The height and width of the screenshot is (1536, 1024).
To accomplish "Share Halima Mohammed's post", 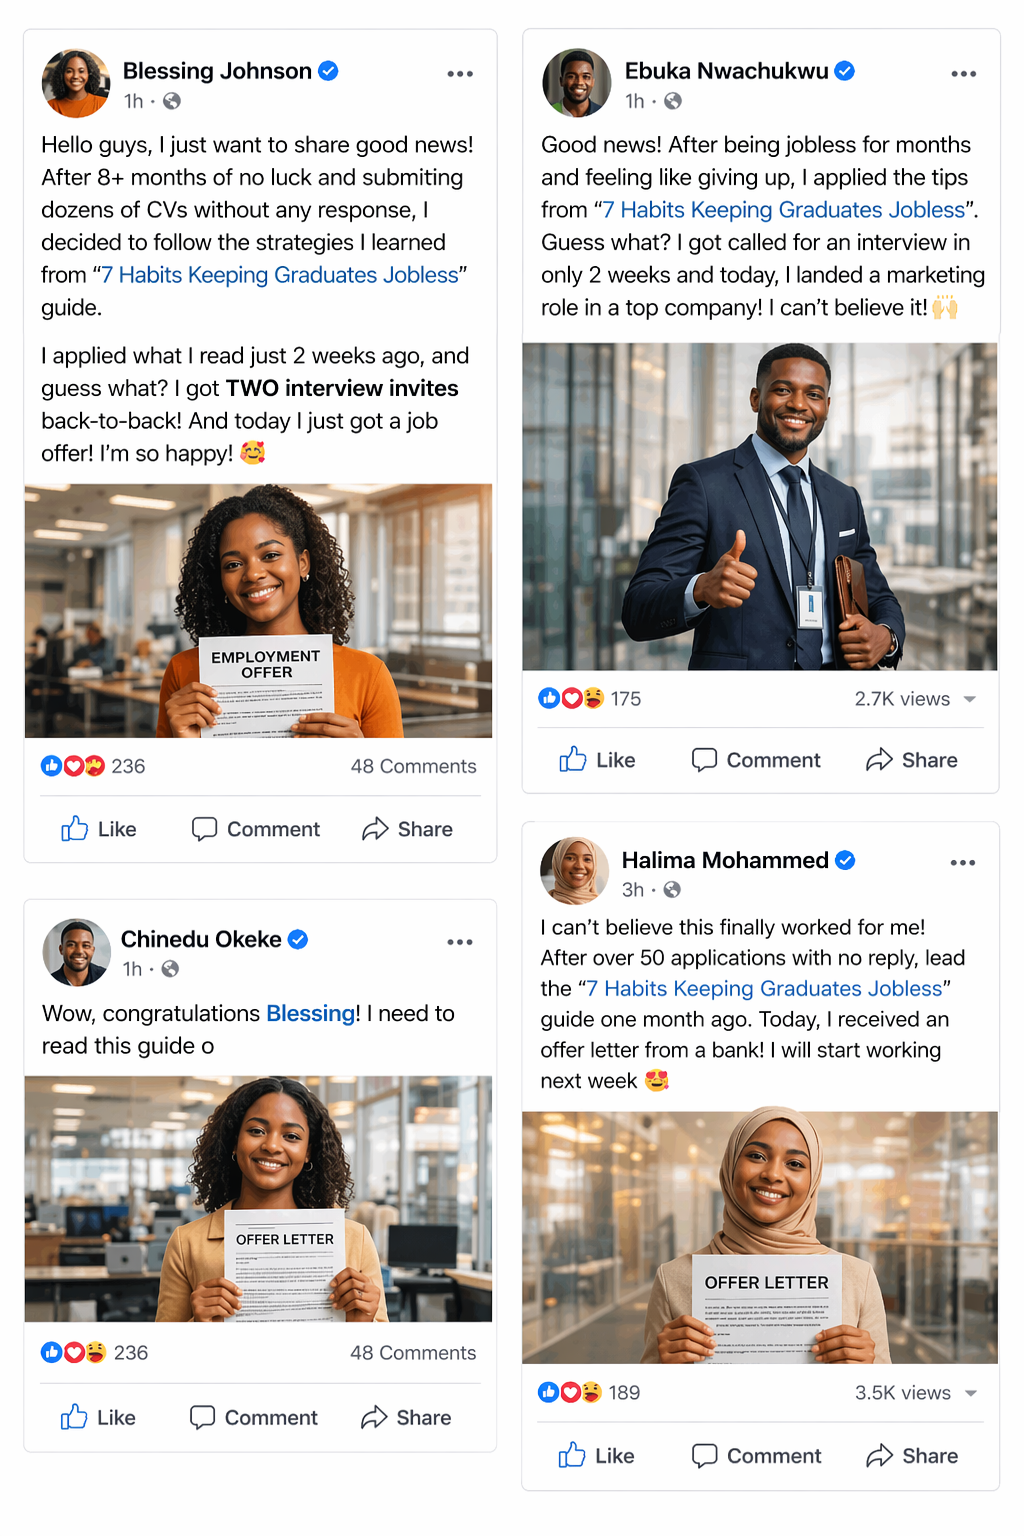I will coord(912,1456).
